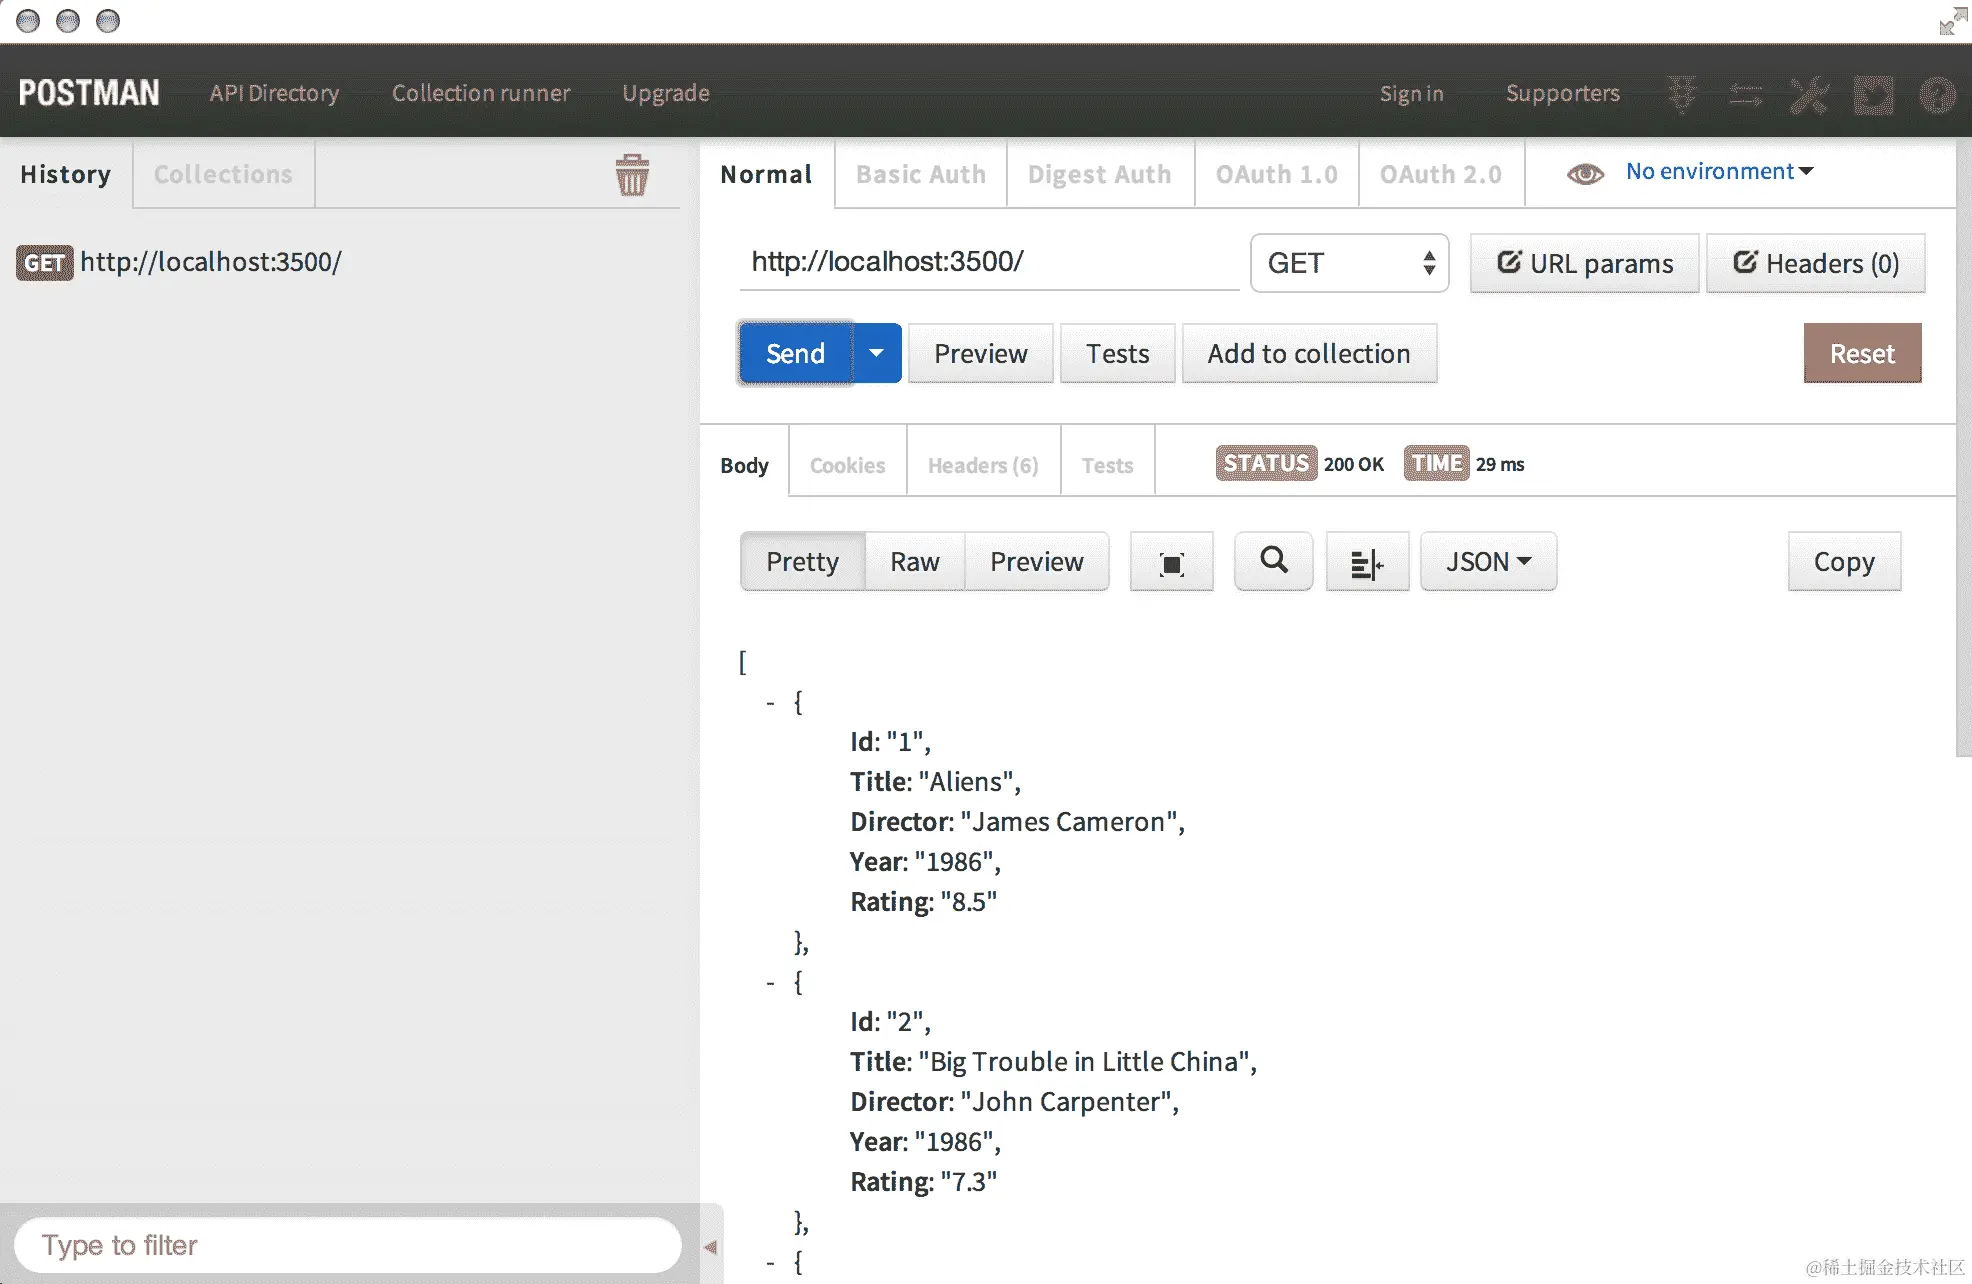This screenshot has width=1972, height=1284.
Task: Click the fullscreen response icon
Action: [1171, 563]
